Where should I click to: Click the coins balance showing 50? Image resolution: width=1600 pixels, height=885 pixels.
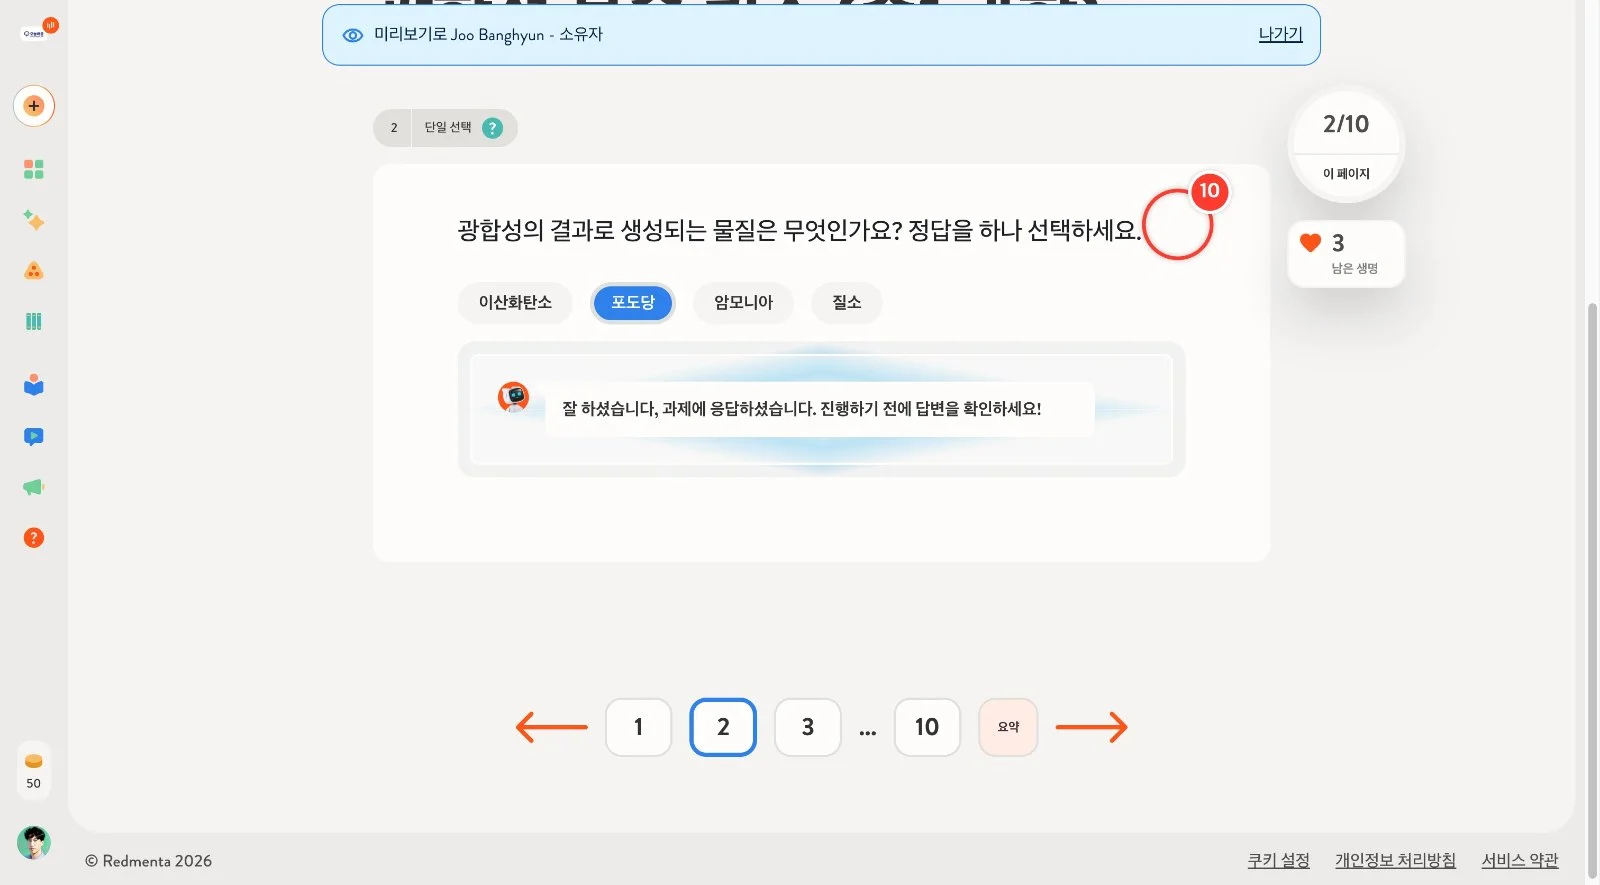click(34, 771)
